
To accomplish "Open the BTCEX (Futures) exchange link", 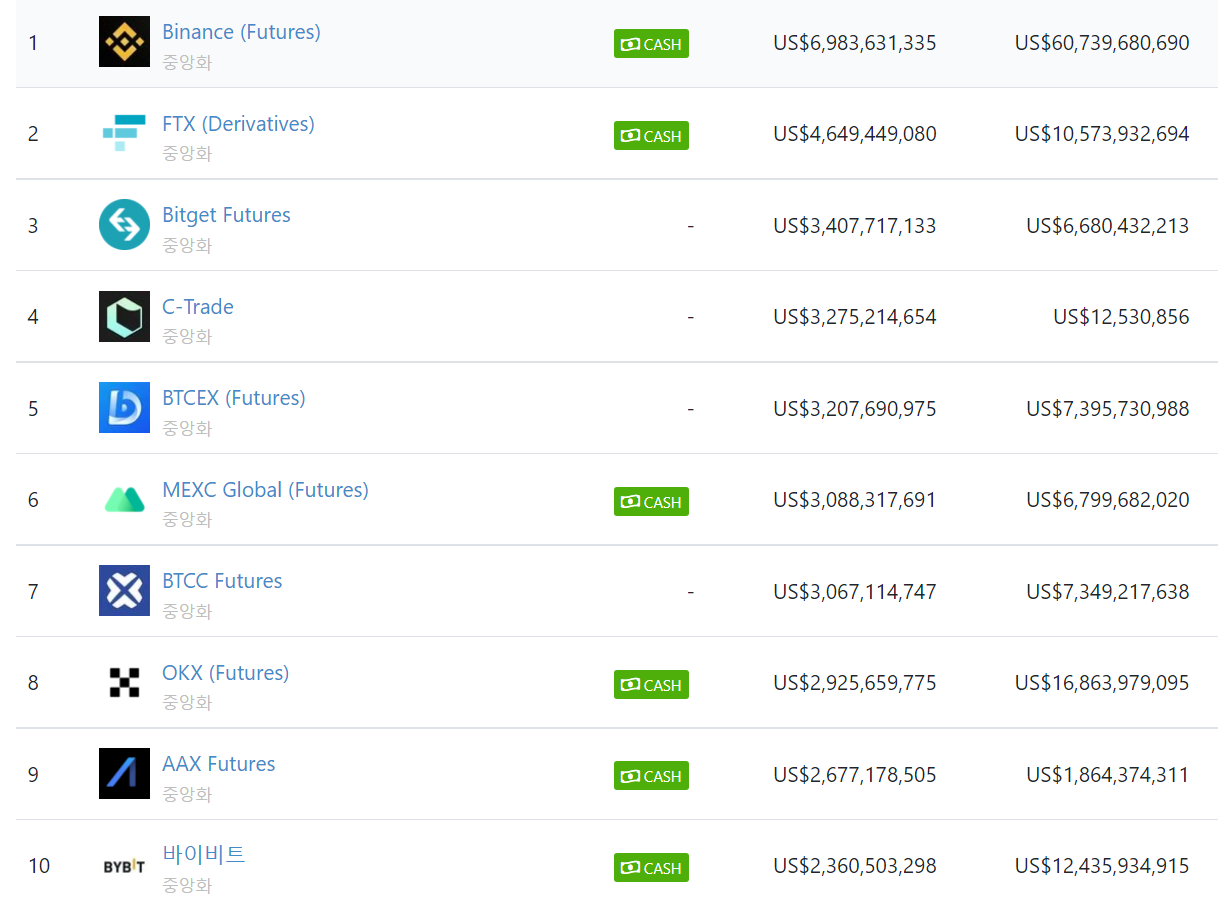I will coord(234,398).
